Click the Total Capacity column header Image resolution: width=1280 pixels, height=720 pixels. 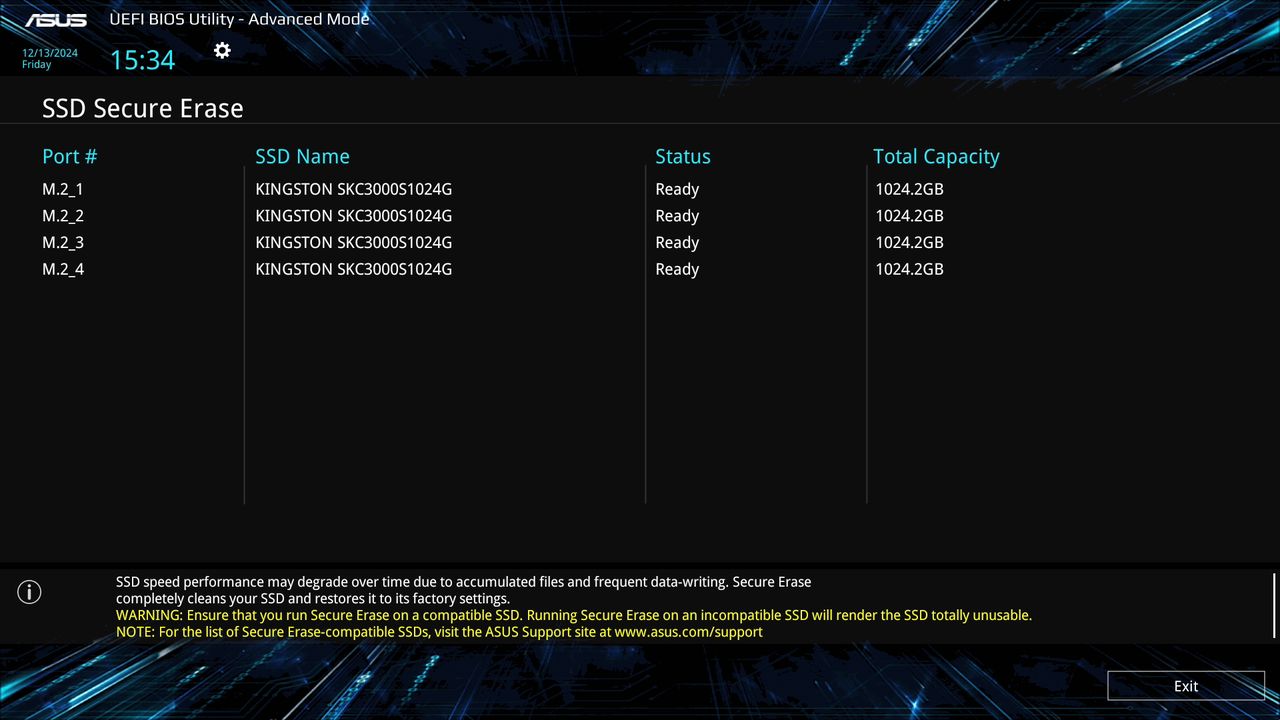pos(936,157)
